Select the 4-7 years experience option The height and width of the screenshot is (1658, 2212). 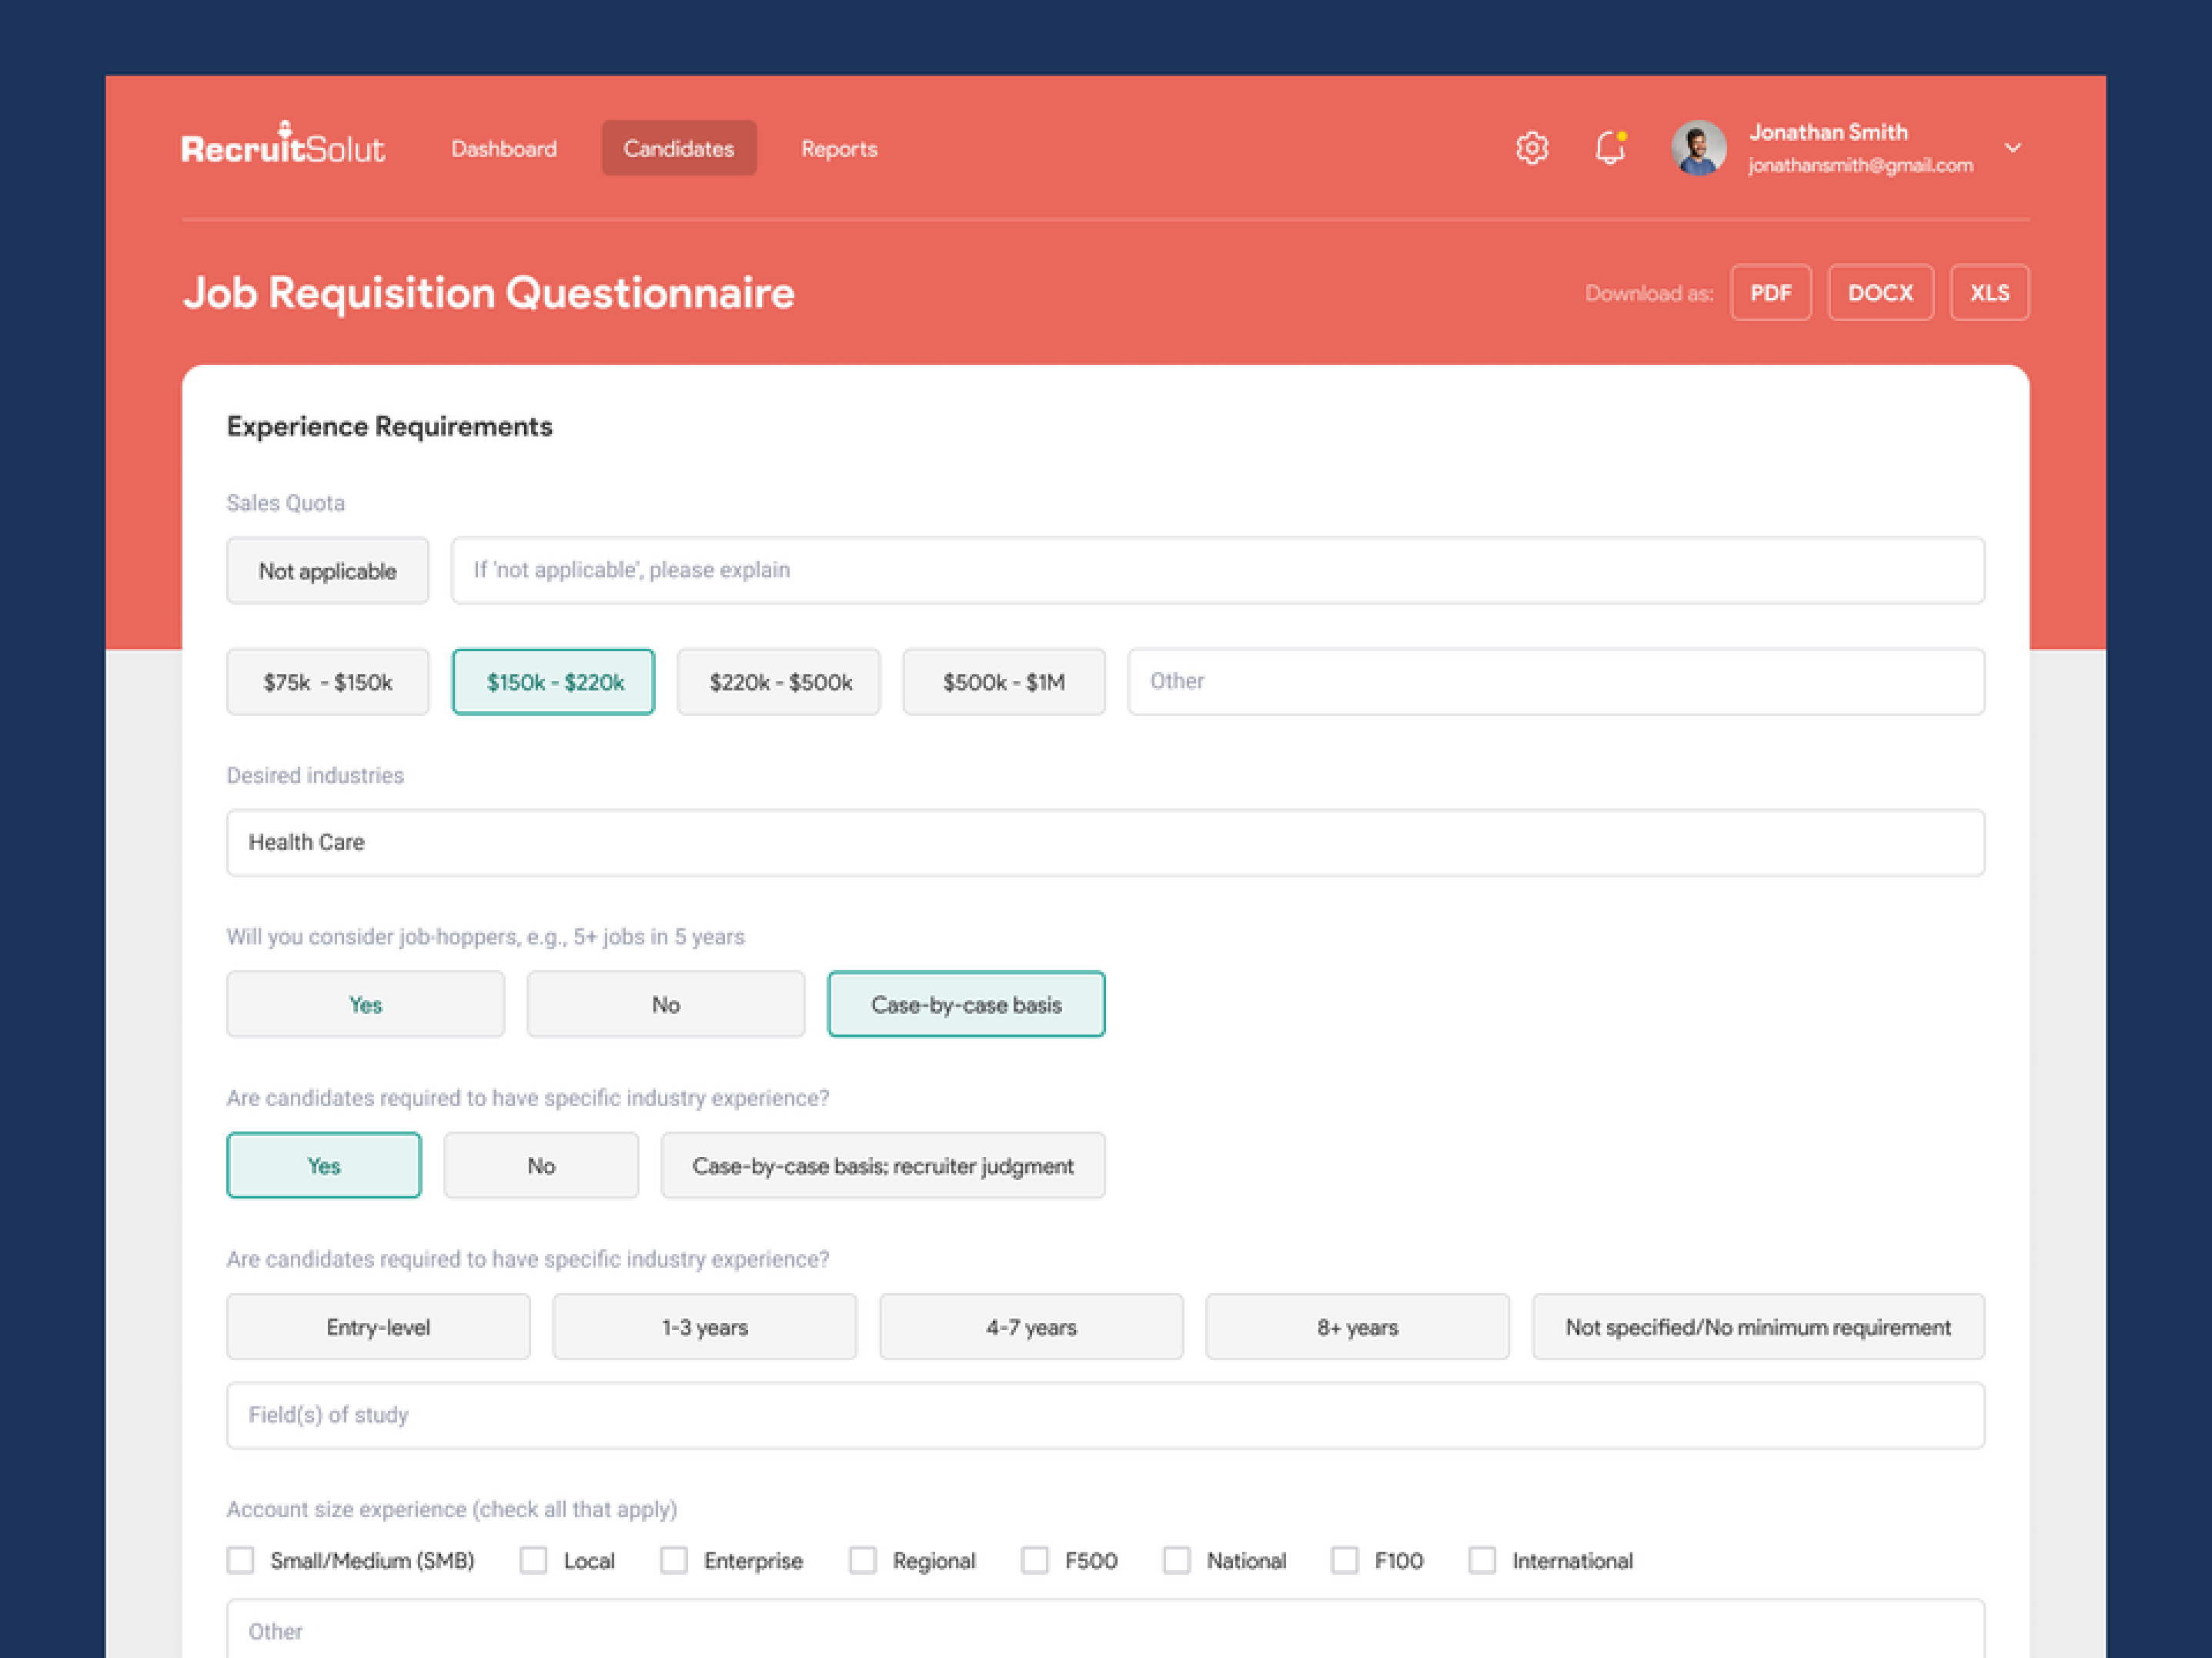pyautogui.click(x=1031, y=1327)
